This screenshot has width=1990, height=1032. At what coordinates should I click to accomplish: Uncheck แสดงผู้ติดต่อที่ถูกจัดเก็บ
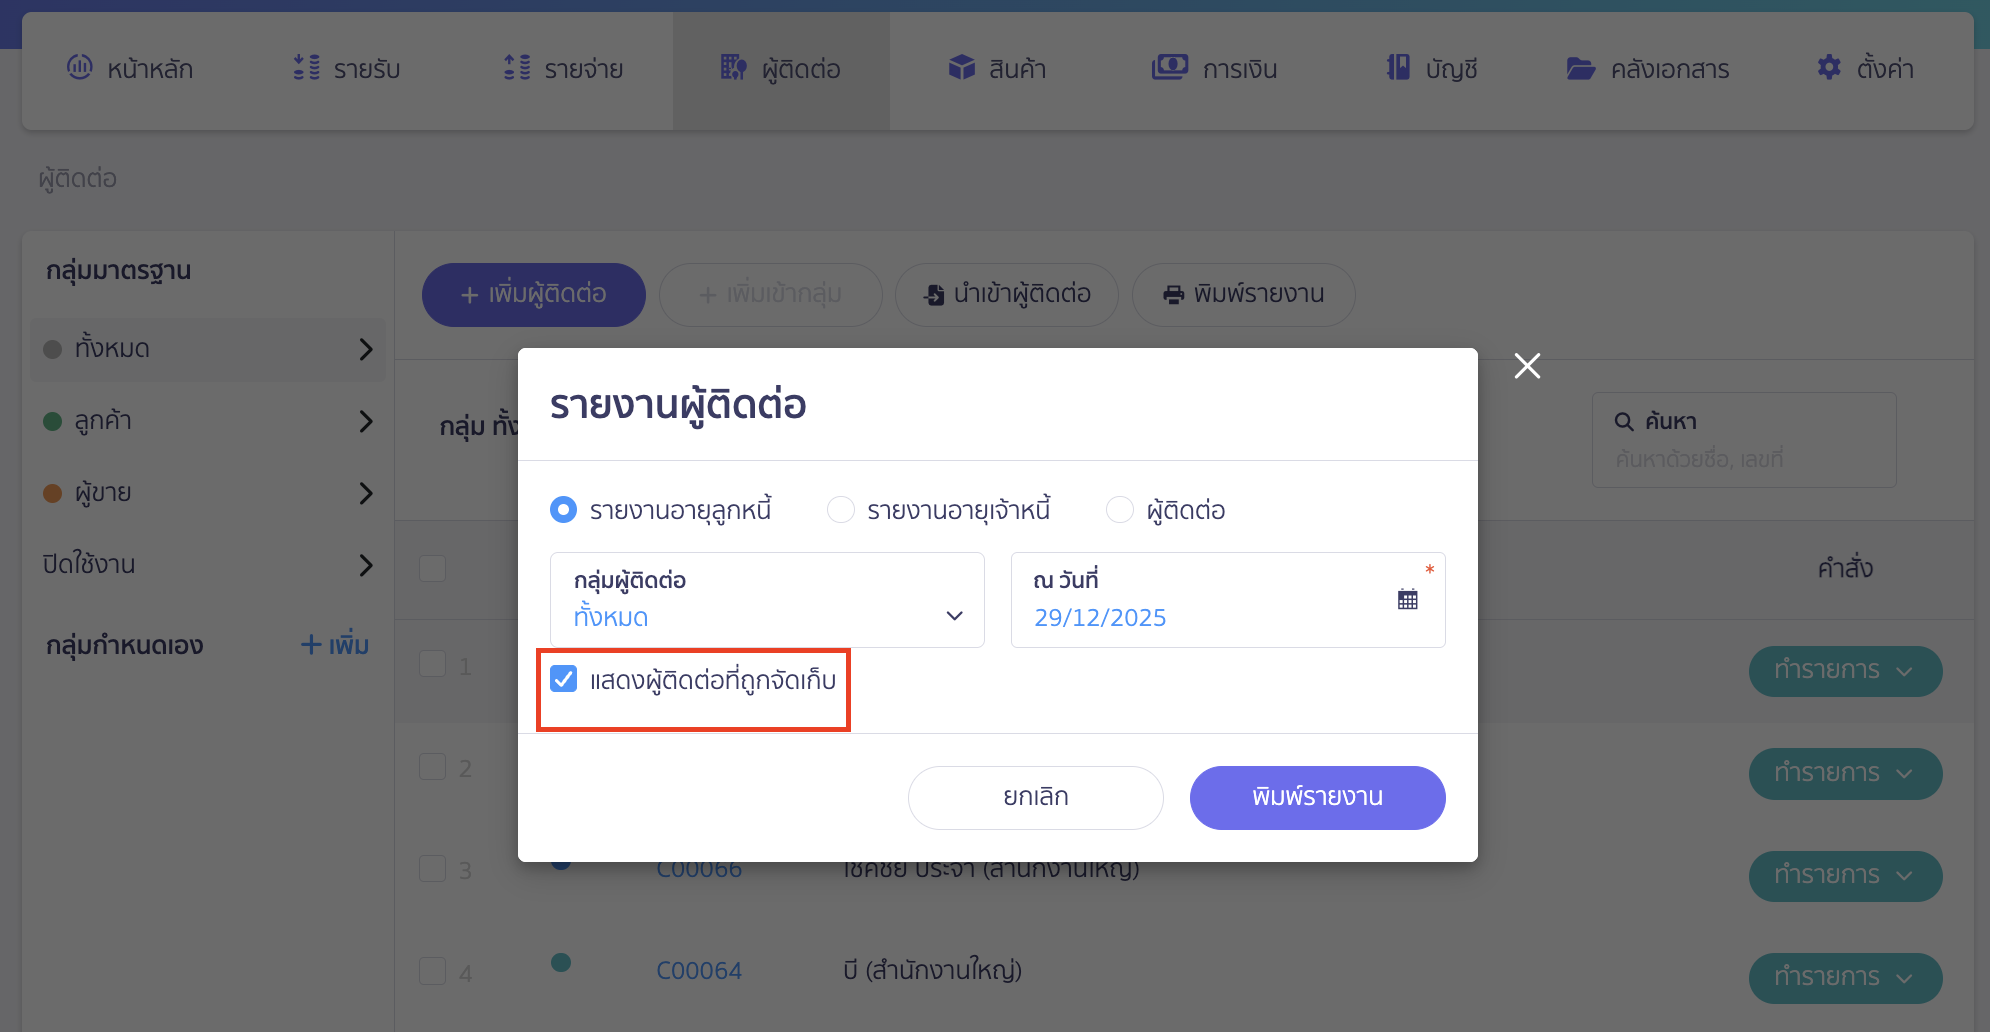(565, 679)
